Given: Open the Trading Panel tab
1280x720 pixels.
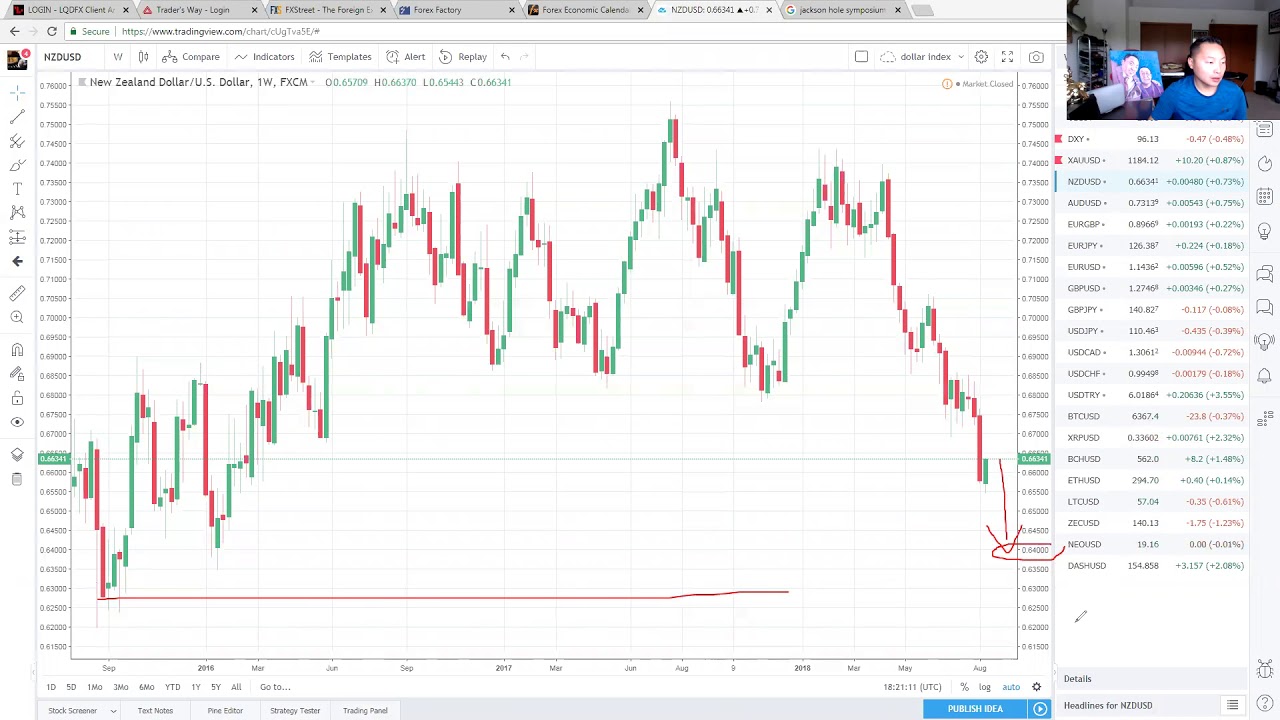Looking at the screenshot, I should tap(365, 711).
